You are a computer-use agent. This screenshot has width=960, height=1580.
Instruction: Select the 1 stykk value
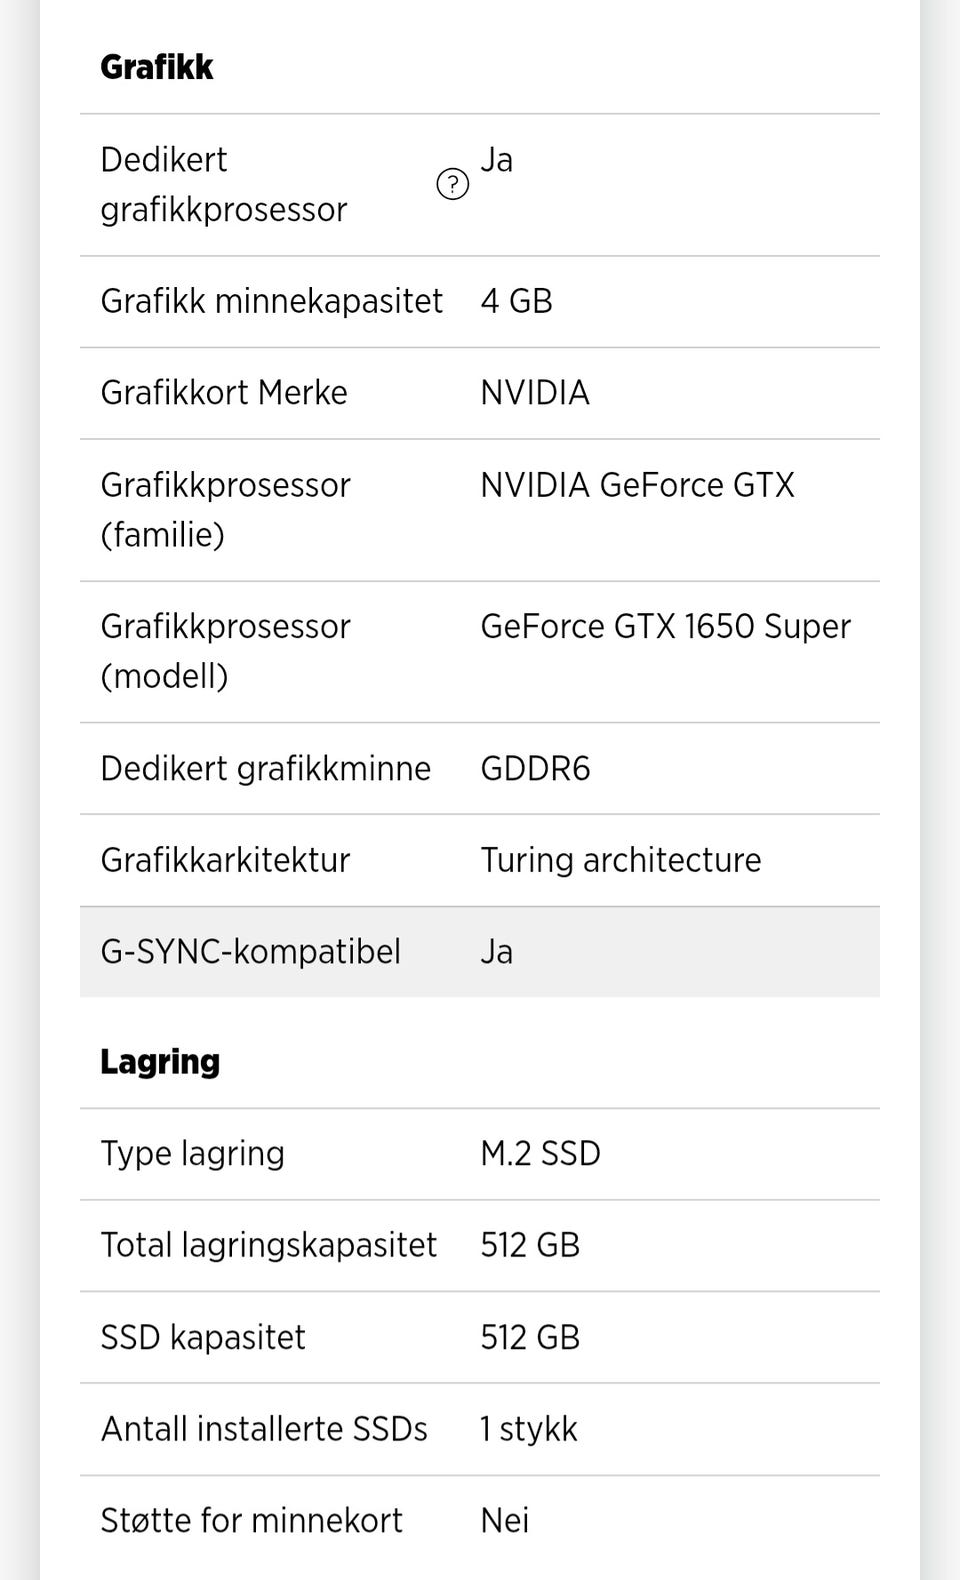[x=528, y=1429]
